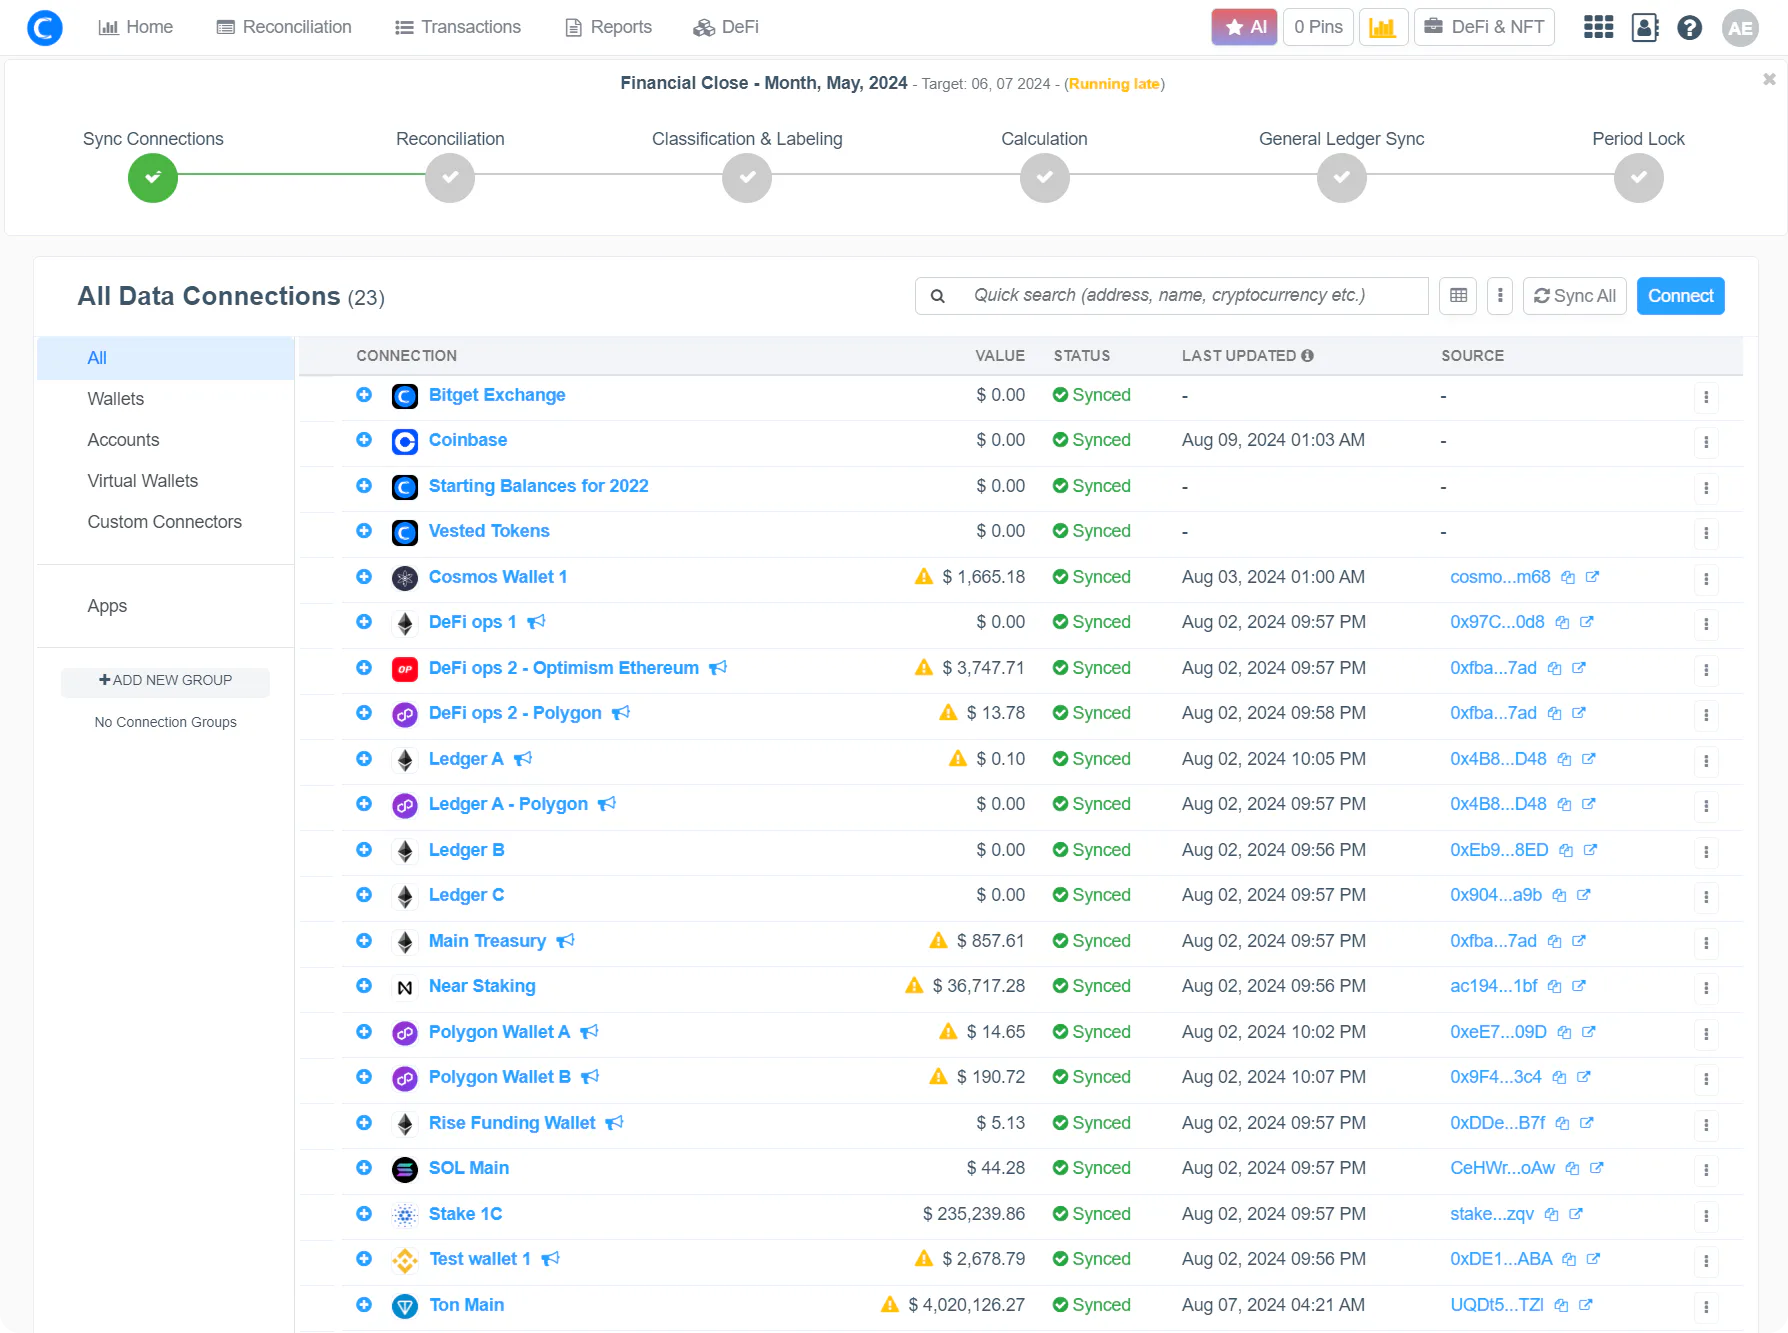Open DeFi ops 1 address in external explorer

[x=1586, y=622]
